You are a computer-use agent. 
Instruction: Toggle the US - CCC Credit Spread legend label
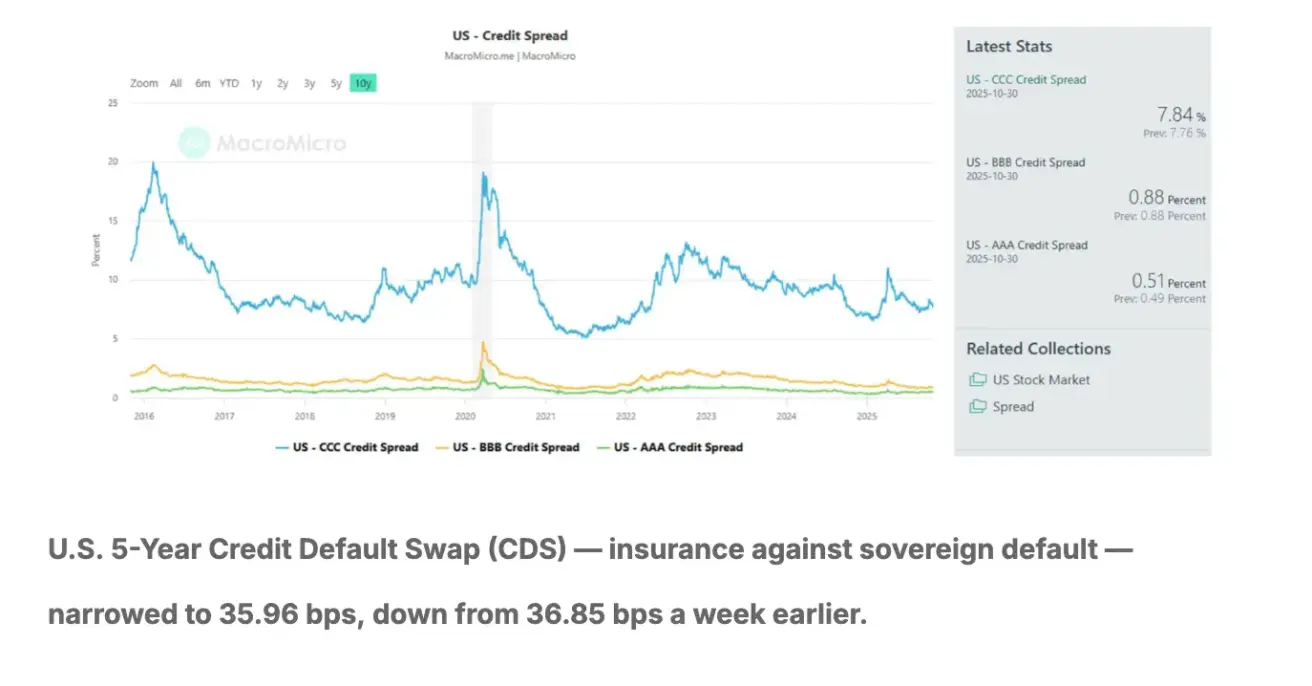[355, 448]
